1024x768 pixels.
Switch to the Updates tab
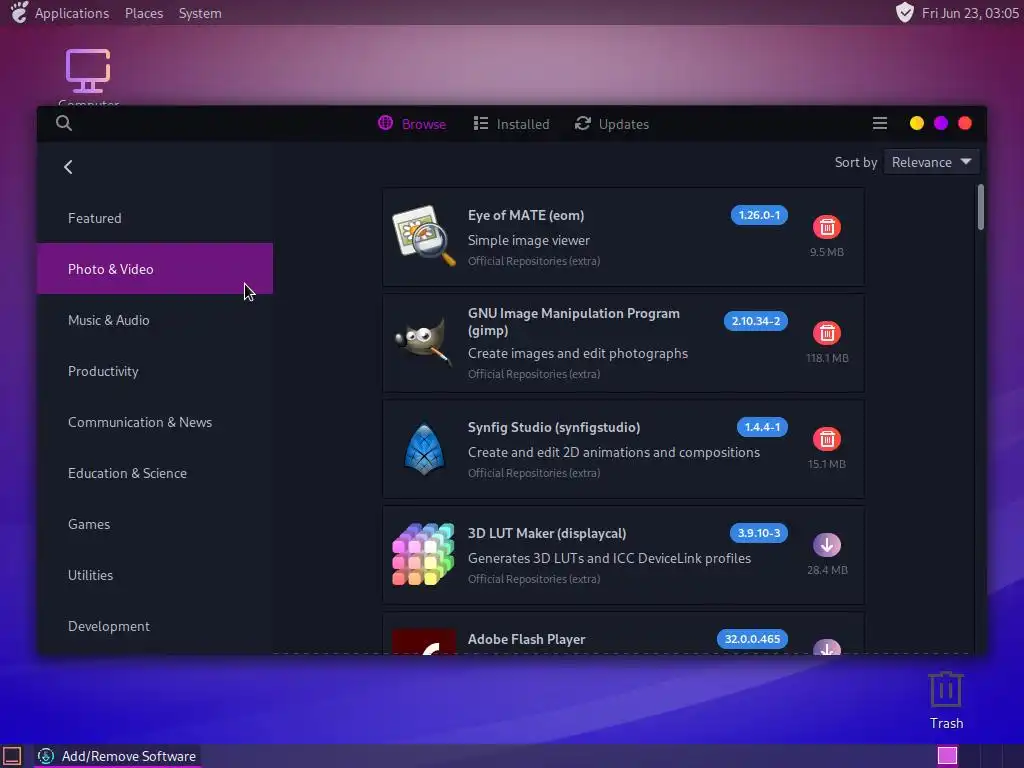click(x=612, y=124)
